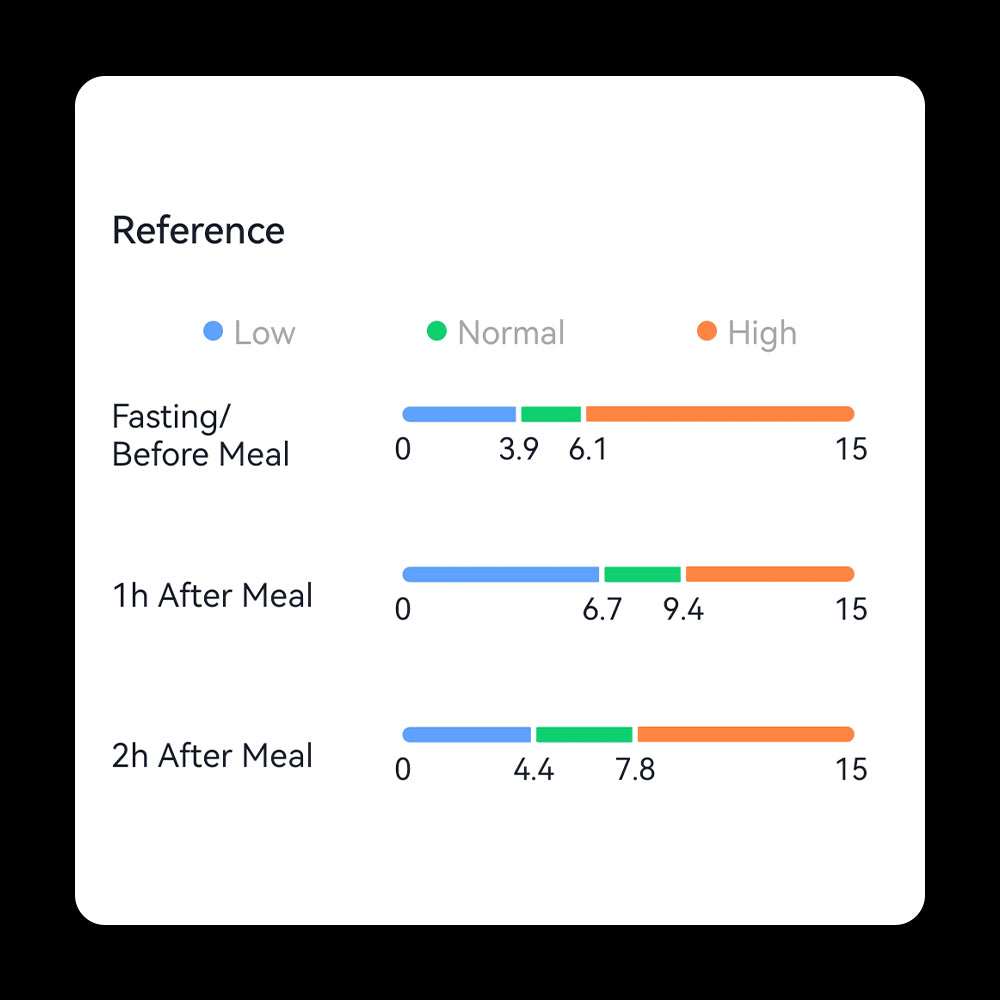The image size is (1000, 1000).
Task: Select the Fasting/Before Meal row label
Action: (200, 435)
